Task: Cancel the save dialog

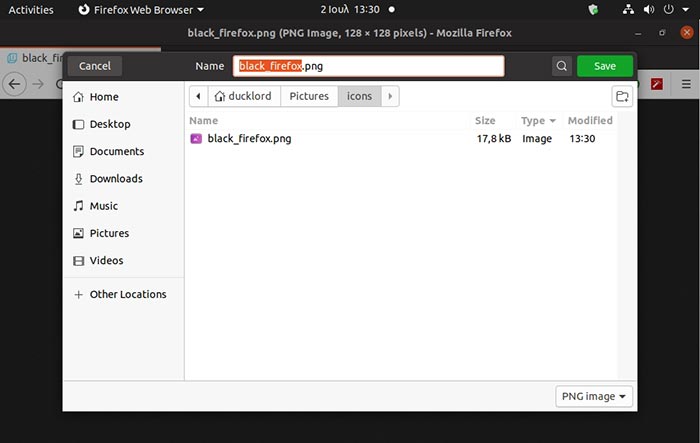Action: tap(95, 66)
